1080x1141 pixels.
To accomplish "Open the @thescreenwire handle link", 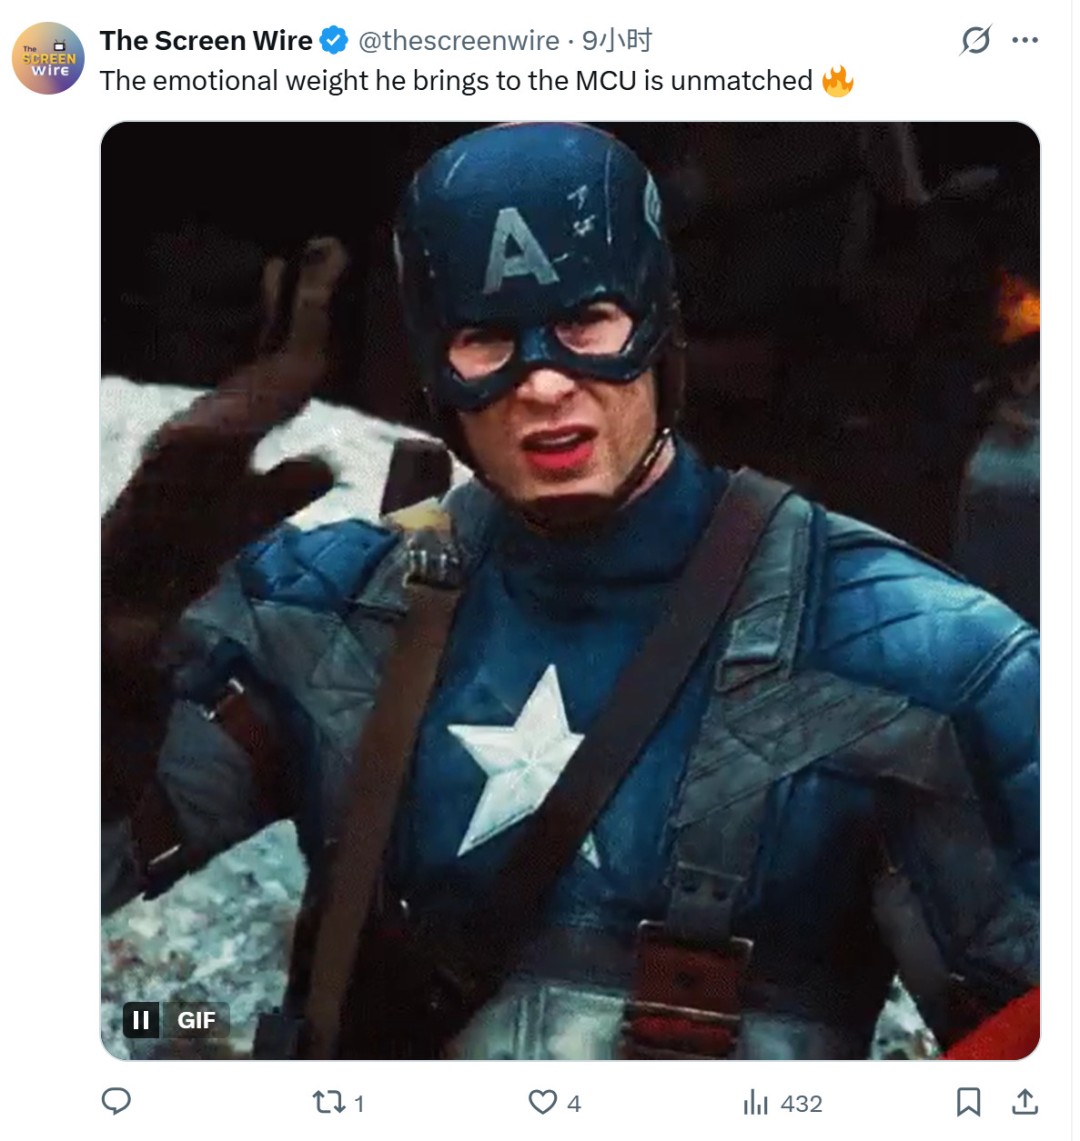I will coord(458,41).
